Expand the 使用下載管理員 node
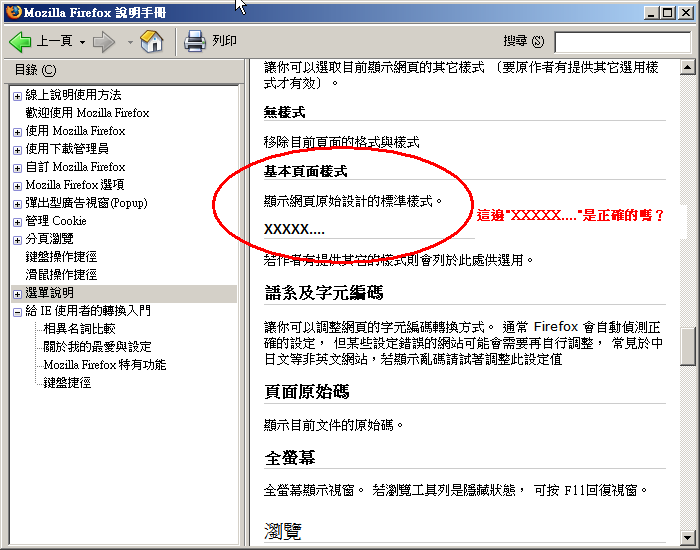700x550 pixels. tap(17, 150)
